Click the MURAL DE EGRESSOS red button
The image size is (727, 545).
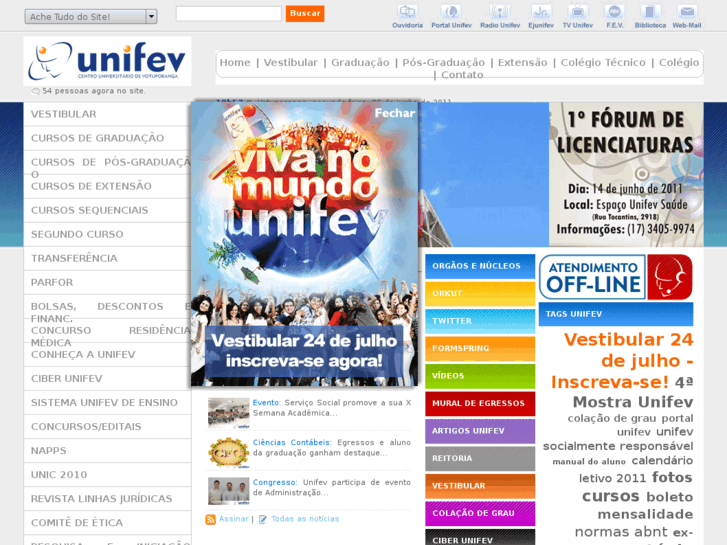(x=480, y=404)
